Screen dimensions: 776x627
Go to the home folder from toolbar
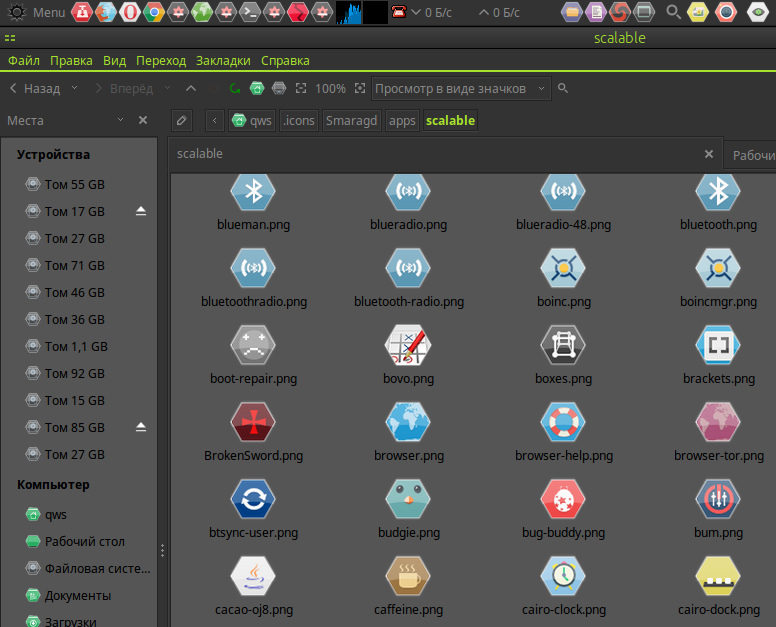[257, 89]
